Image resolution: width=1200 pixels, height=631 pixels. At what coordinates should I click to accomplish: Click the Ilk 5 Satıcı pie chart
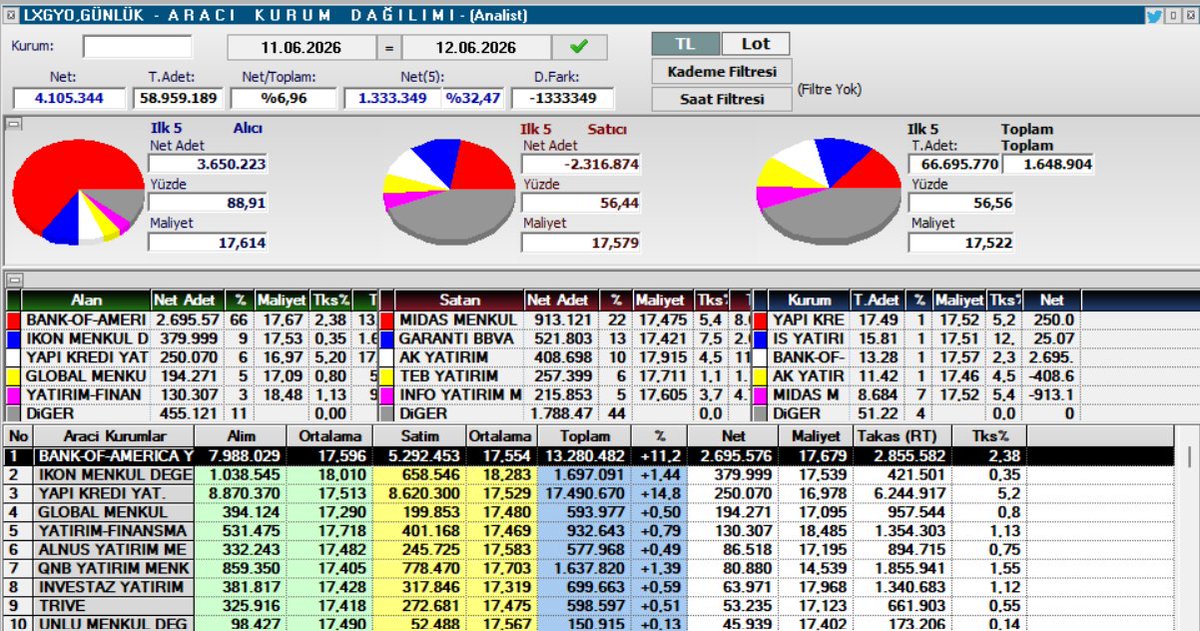[450, 192]
